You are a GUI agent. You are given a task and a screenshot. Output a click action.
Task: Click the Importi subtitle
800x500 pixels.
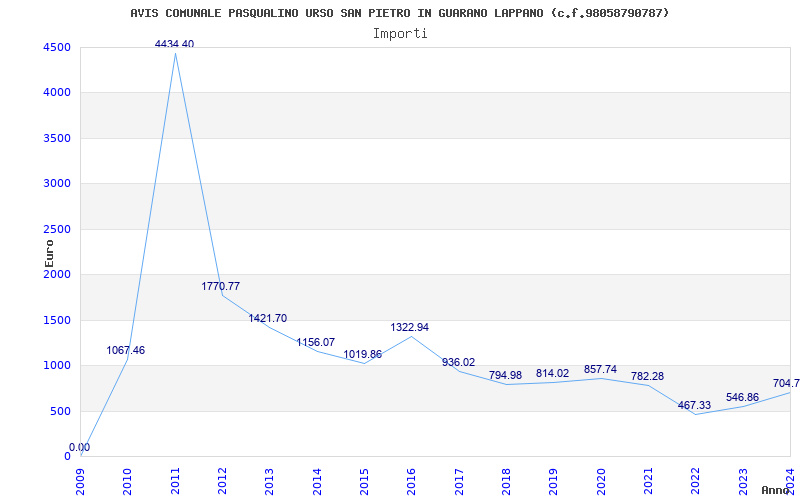point(400,34)
